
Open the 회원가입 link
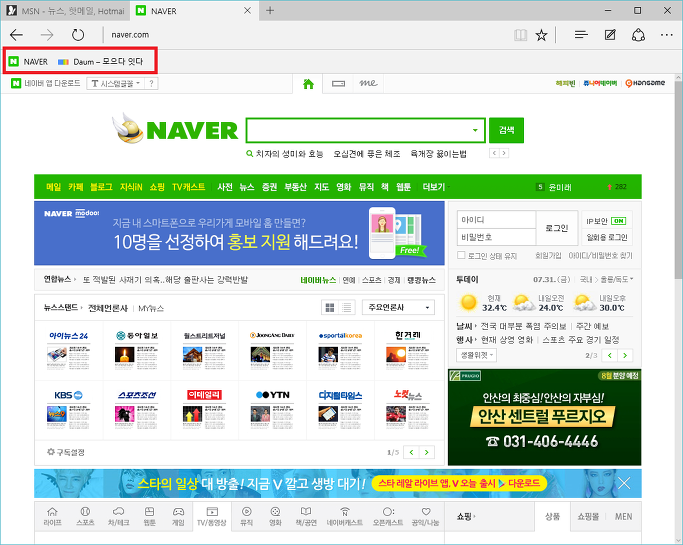click(x=548, y=256)
